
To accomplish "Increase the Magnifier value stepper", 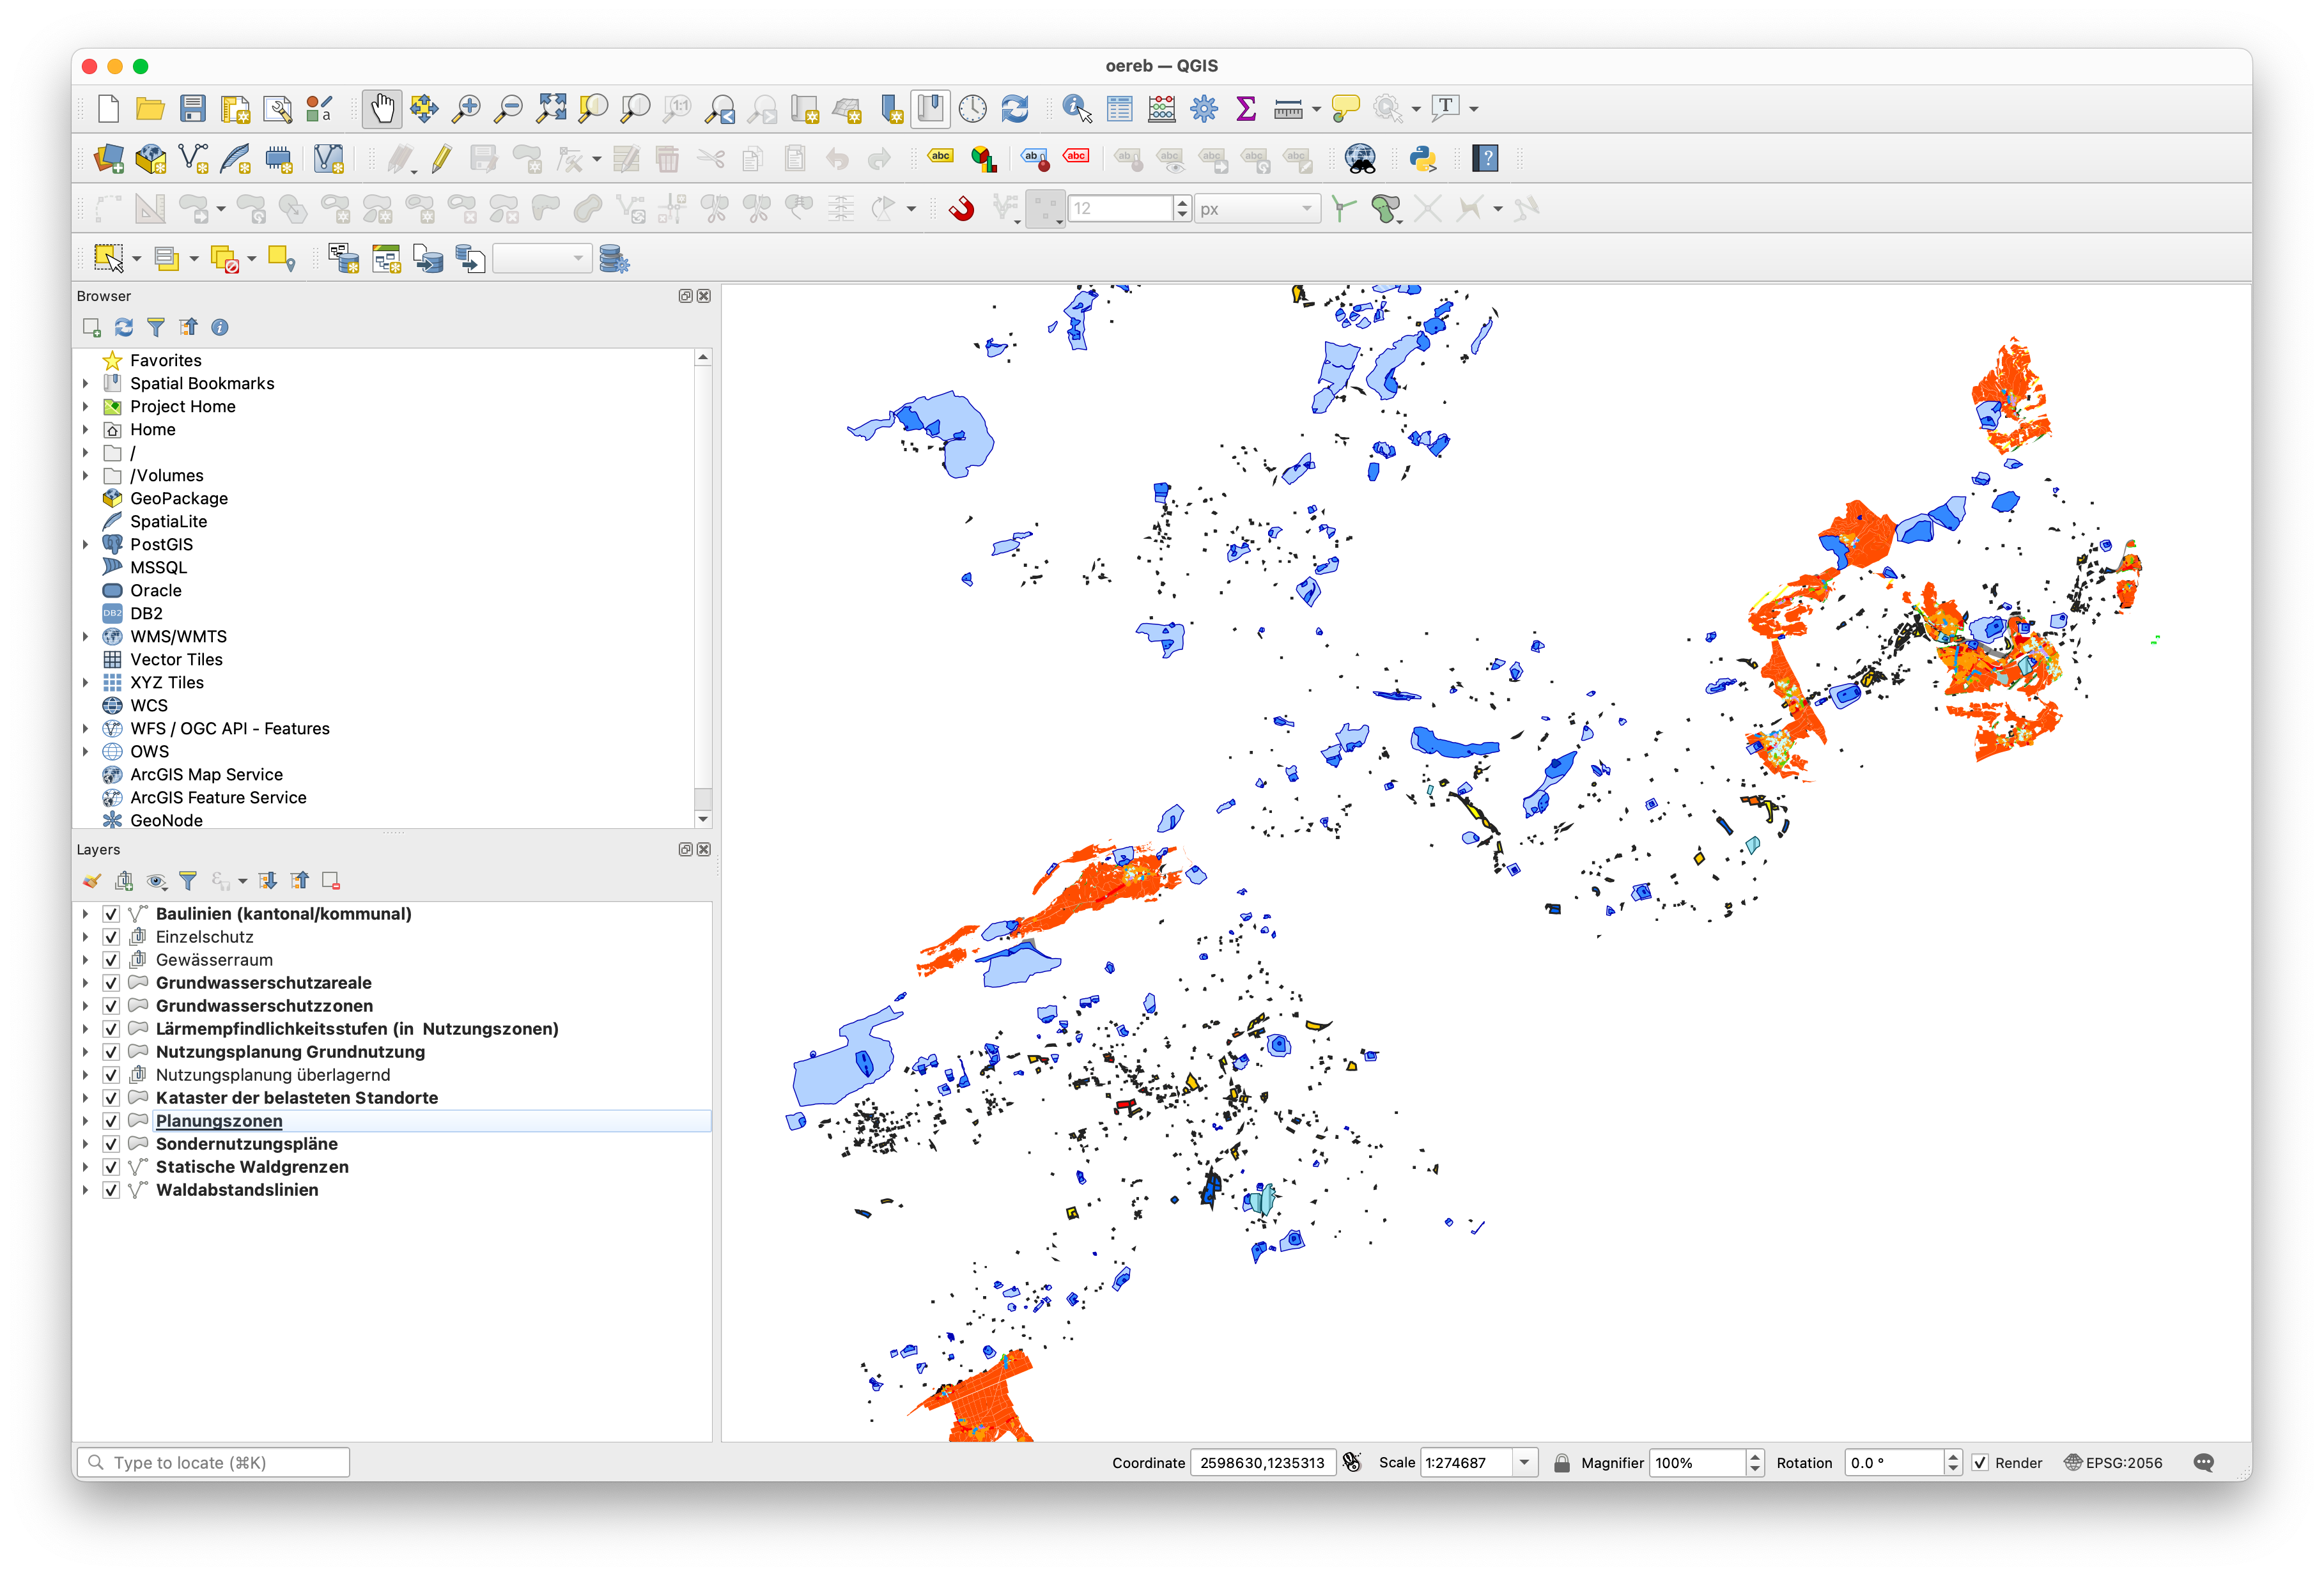I will click(1754, 1456).
